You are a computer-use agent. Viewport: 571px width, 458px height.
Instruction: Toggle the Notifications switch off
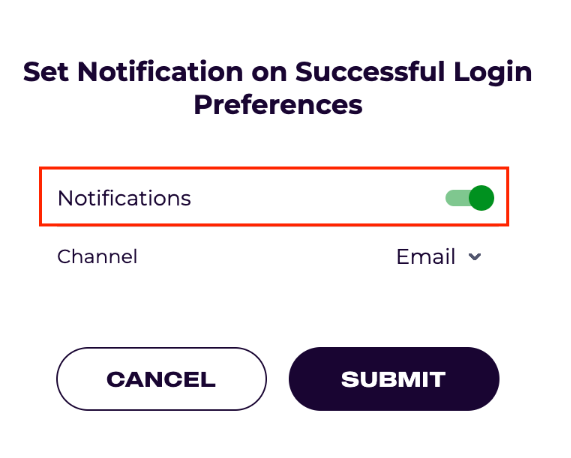[x=470, y=198]
